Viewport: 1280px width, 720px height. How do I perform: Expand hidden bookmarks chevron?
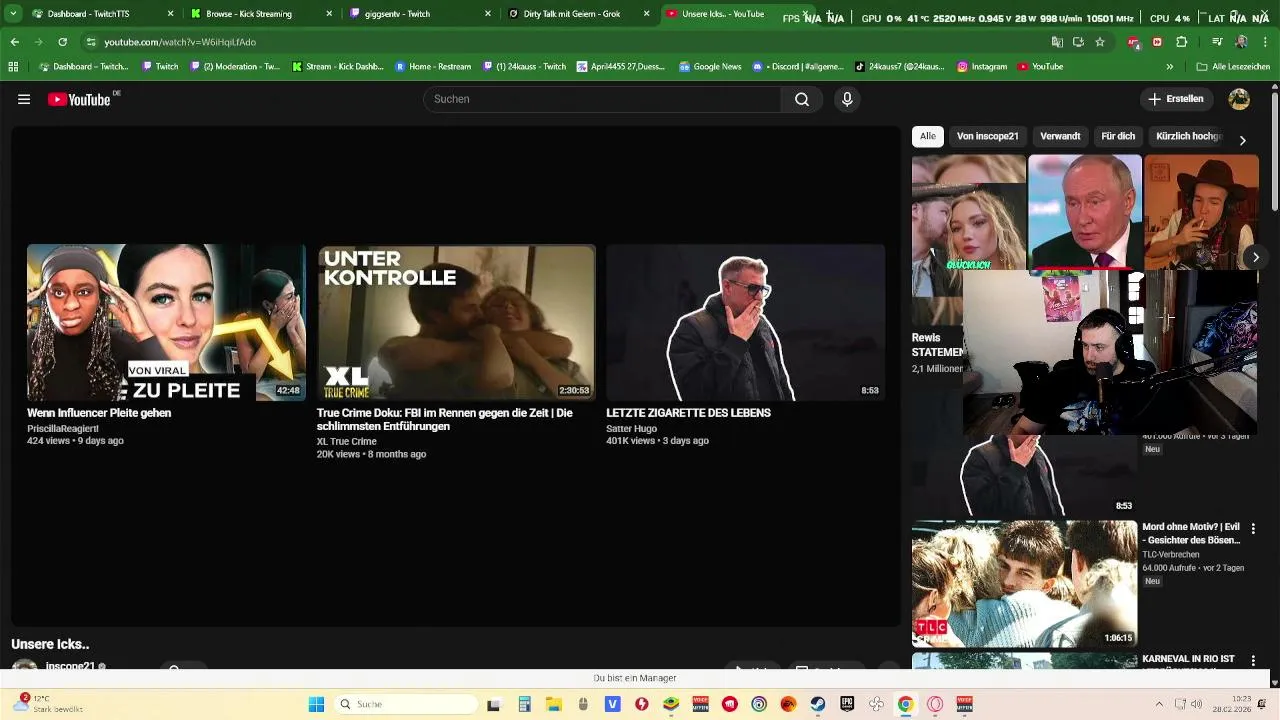(1169, 67)
